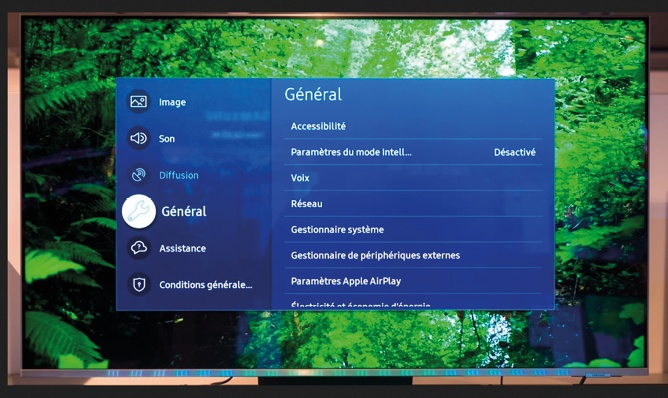Click the Son speaker icon
668x398 pixels.
[138, 138]
